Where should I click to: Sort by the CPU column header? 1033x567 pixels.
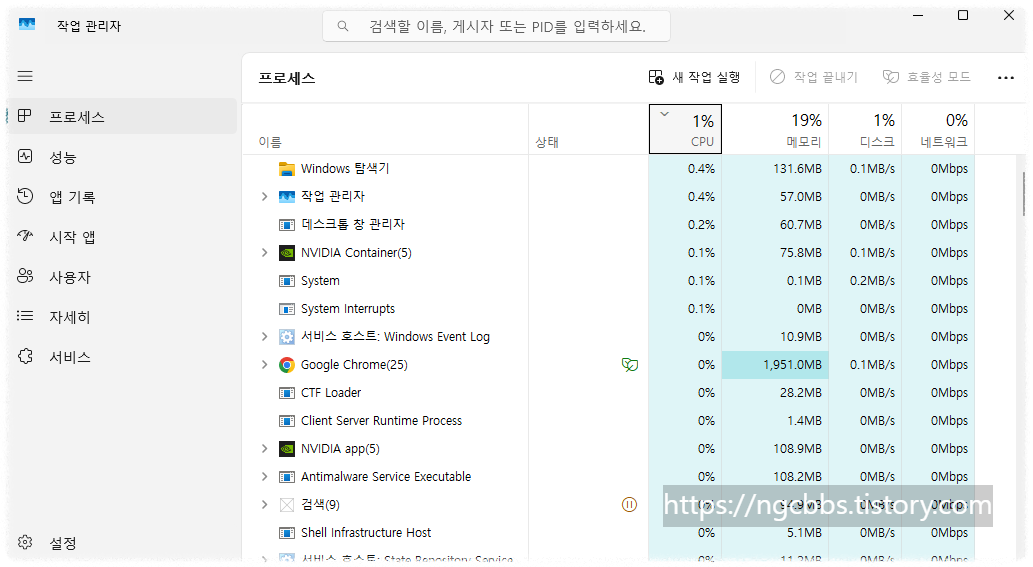click(685, 129)
